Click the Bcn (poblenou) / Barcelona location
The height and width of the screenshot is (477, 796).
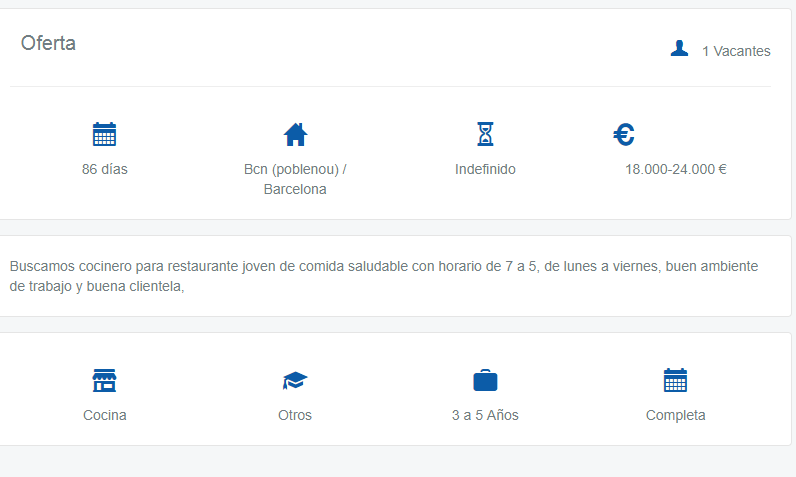pos(295,179)
